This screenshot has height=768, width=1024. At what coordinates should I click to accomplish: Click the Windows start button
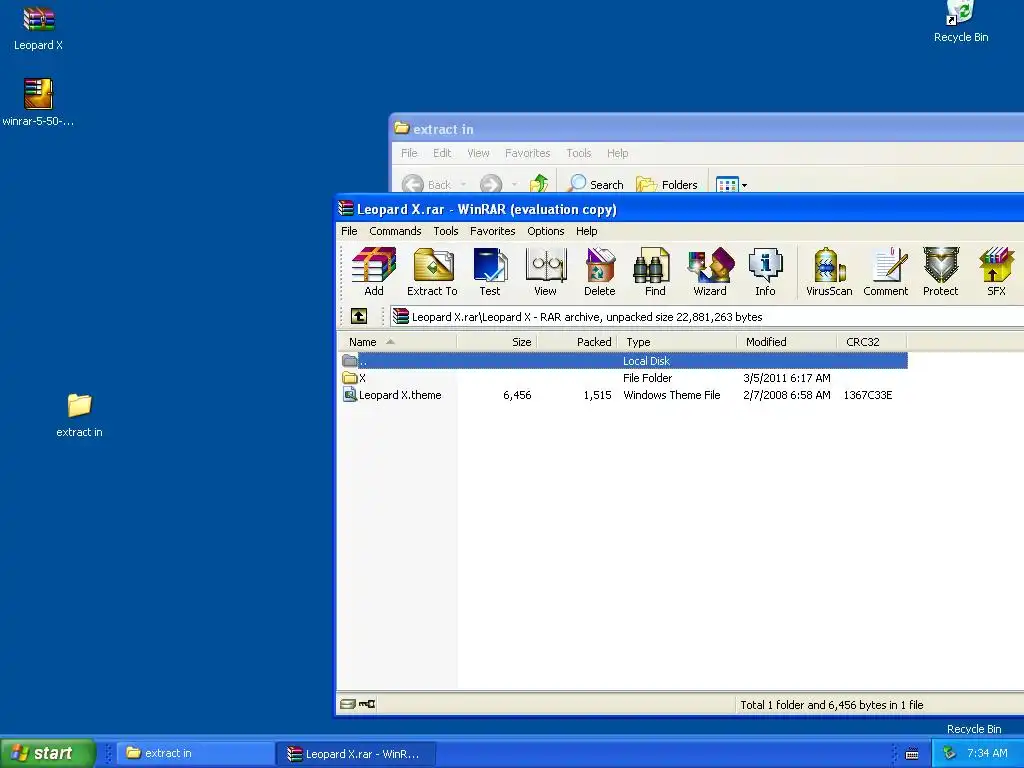(47, 753)
